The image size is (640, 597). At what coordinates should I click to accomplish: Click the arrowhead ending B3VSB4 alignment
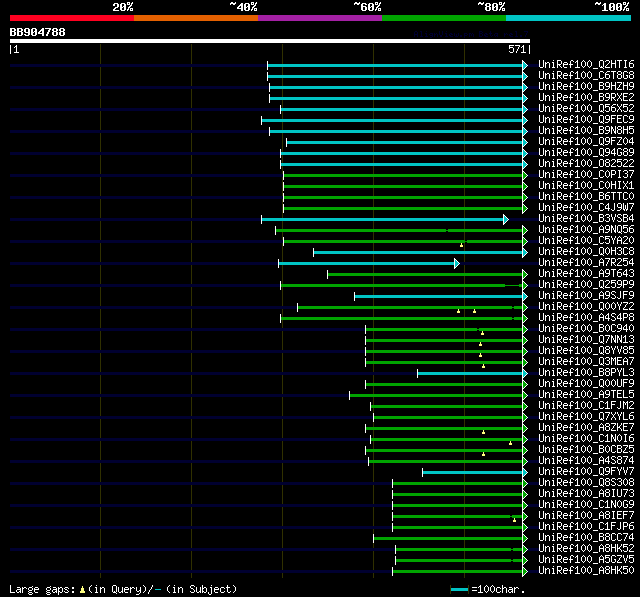(506, 220)
